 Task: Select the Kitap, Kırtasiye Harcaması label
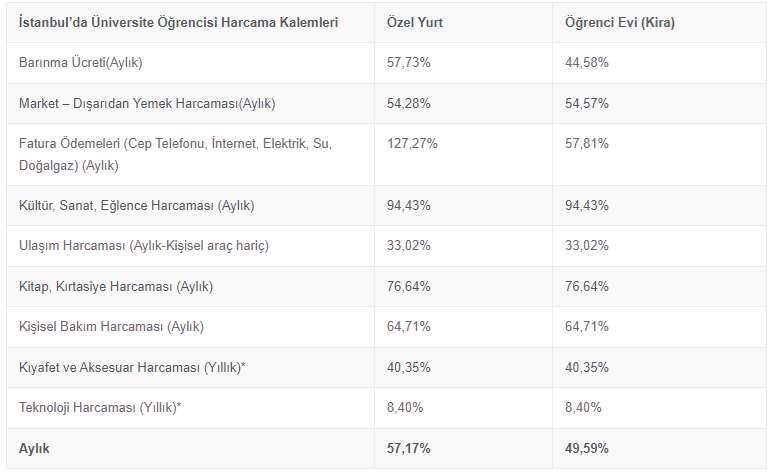[x=116, y=286]
